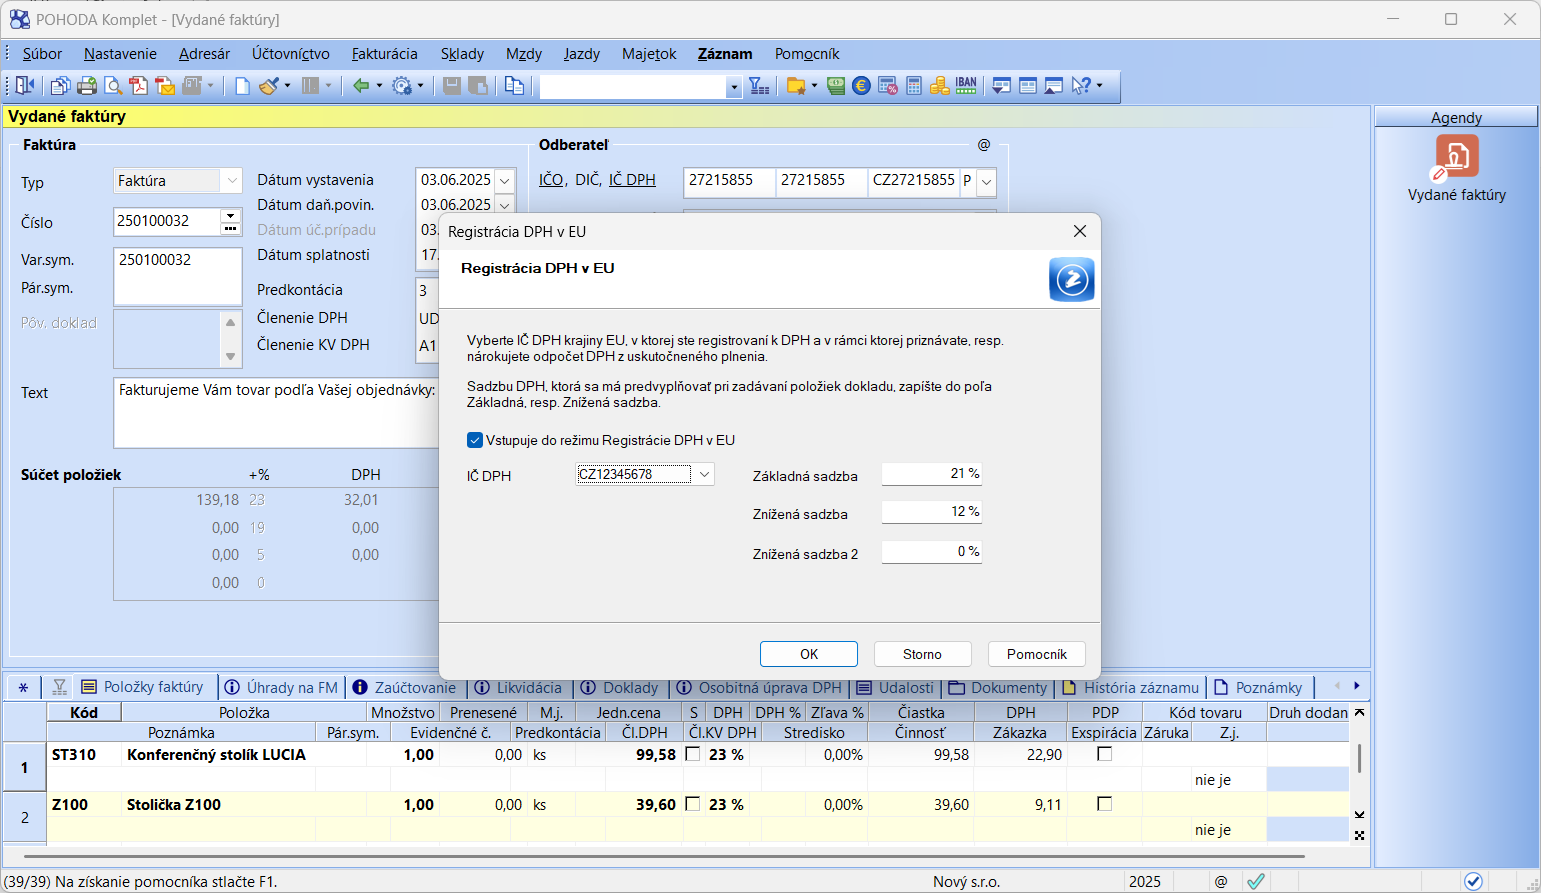The height and width of the screenshot is (893, 1541).
Task: Open the Sklady menu
Action: tap(462, 54)
